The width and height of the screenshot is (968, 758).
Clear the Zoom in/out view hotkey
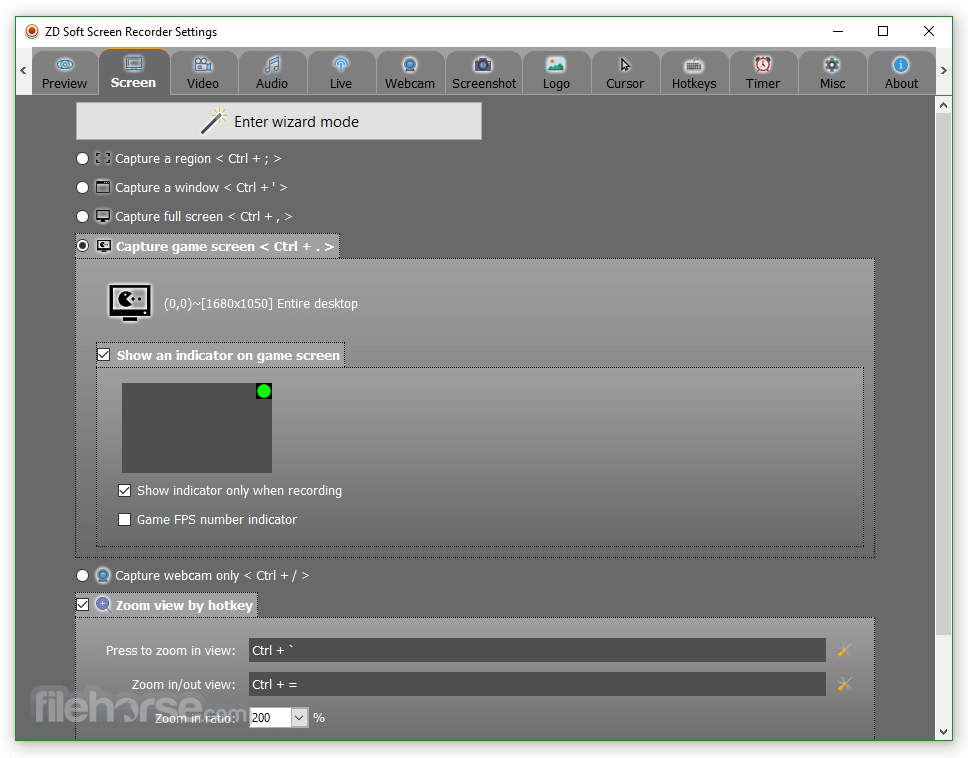(844, 685)
